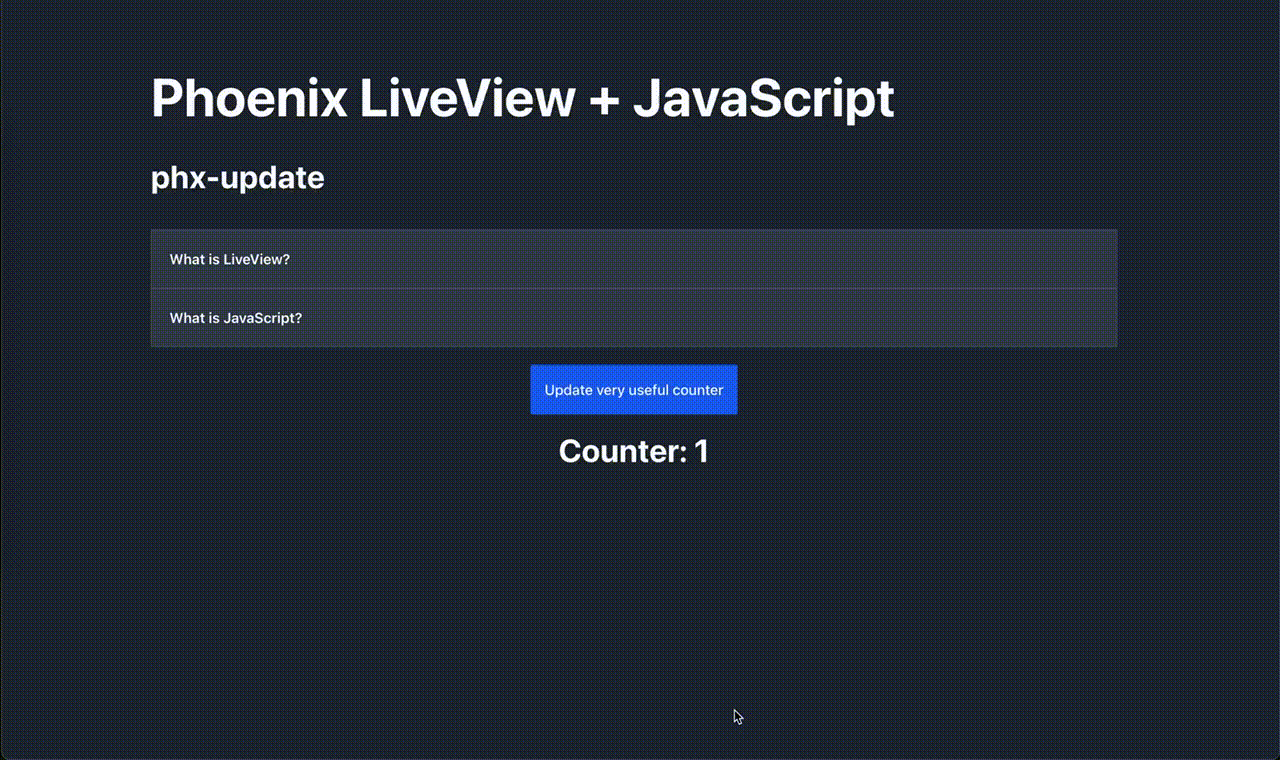Image resolution: width=1280 pixels, height=760 pixels.
Task: Click the "Update very useful counter" button
Action: pos(633,390)
